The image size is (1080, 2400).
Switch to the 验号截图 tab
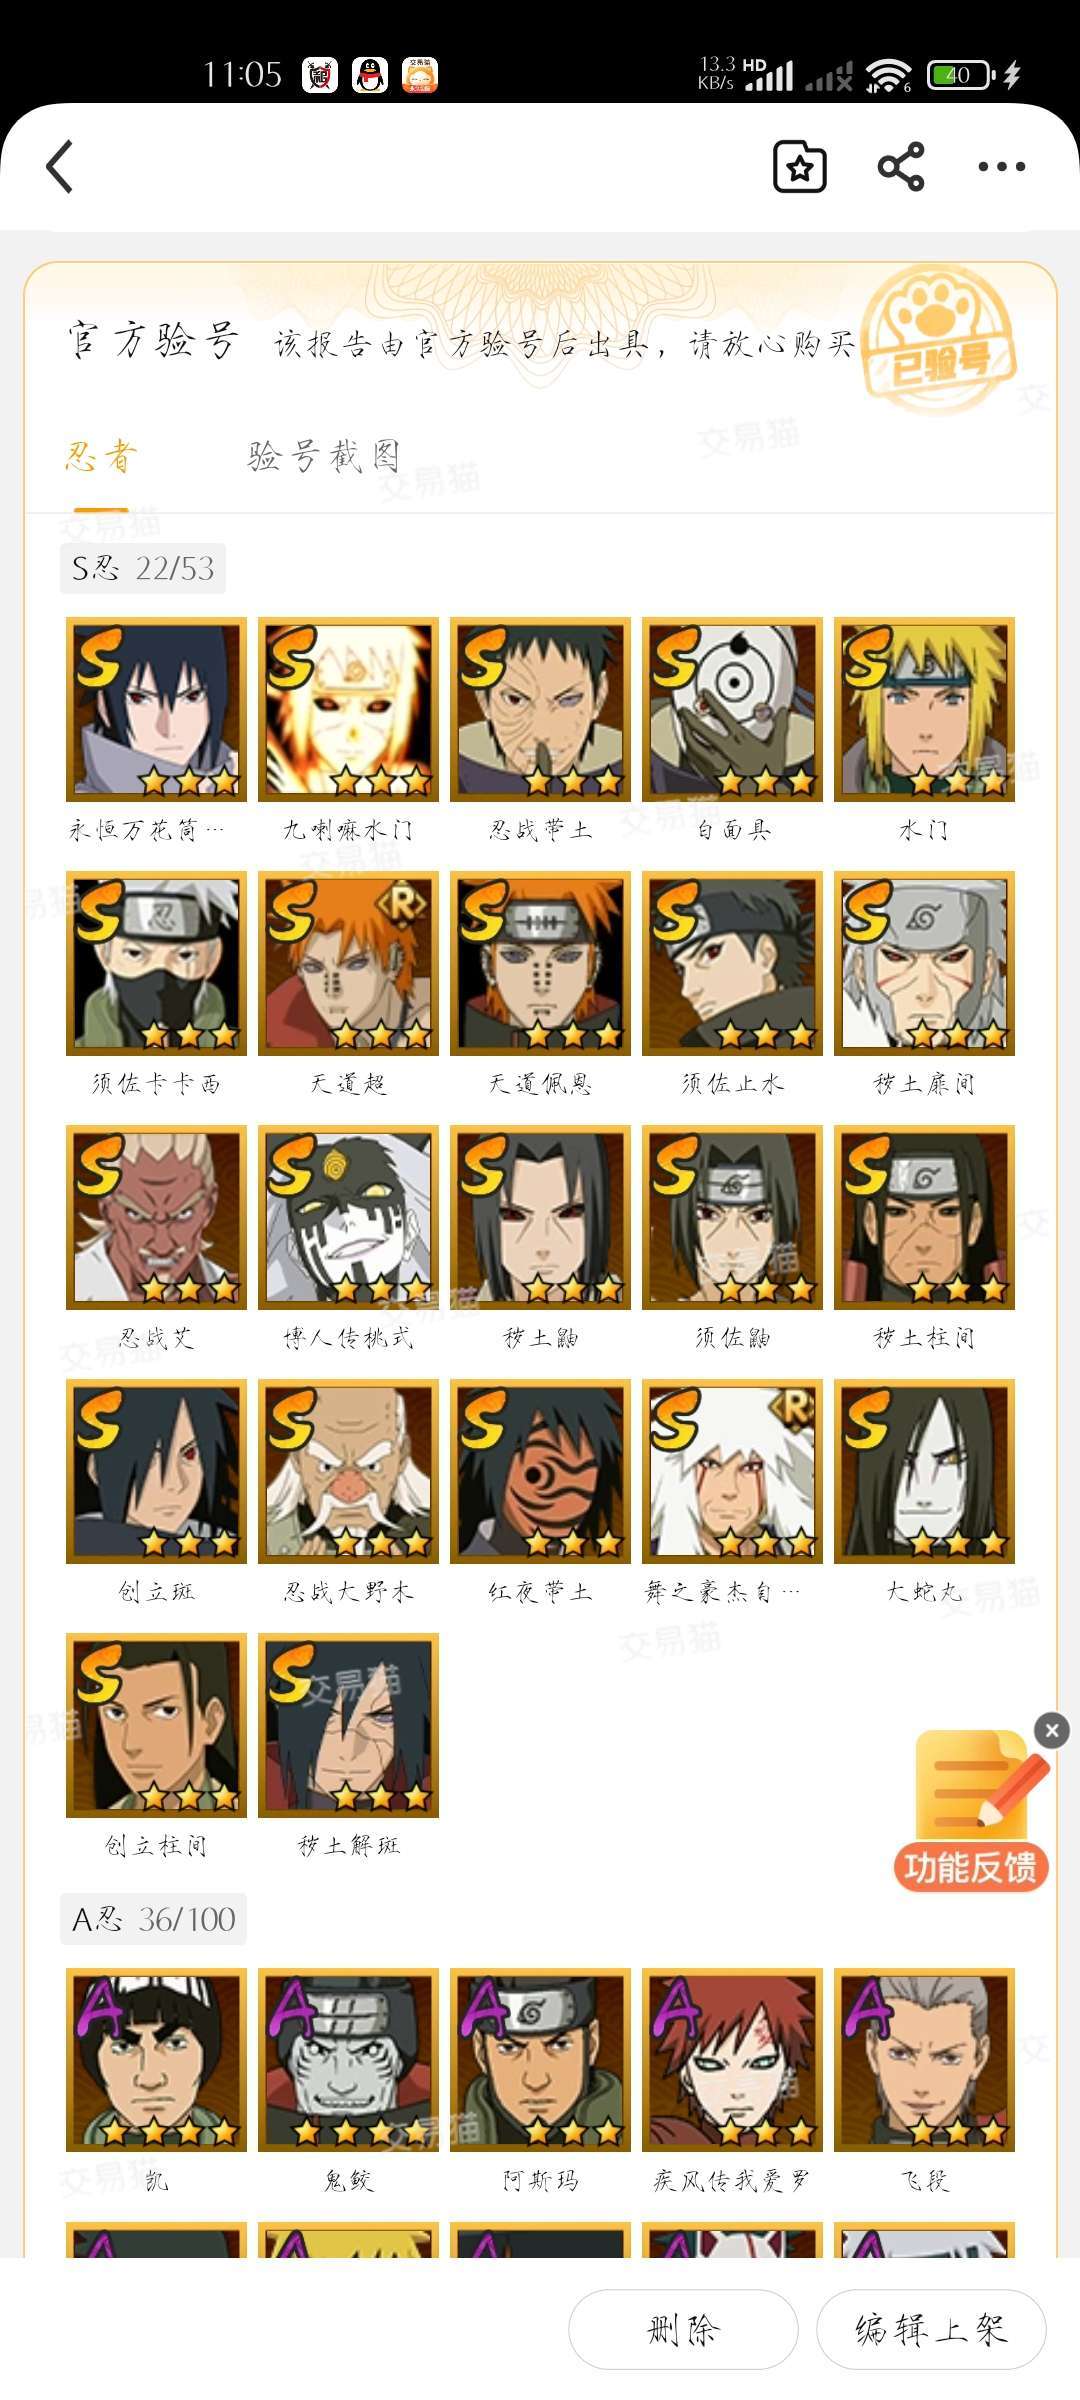point(324,456)
